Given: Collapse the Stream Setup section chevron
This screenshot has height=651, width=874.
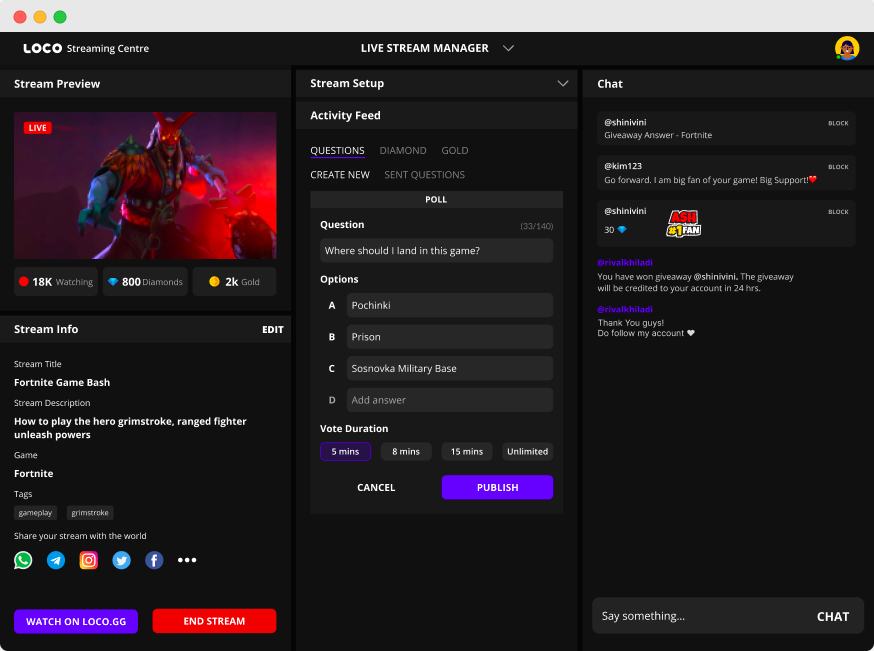Looking at the screenshot, I should (563, 84).
